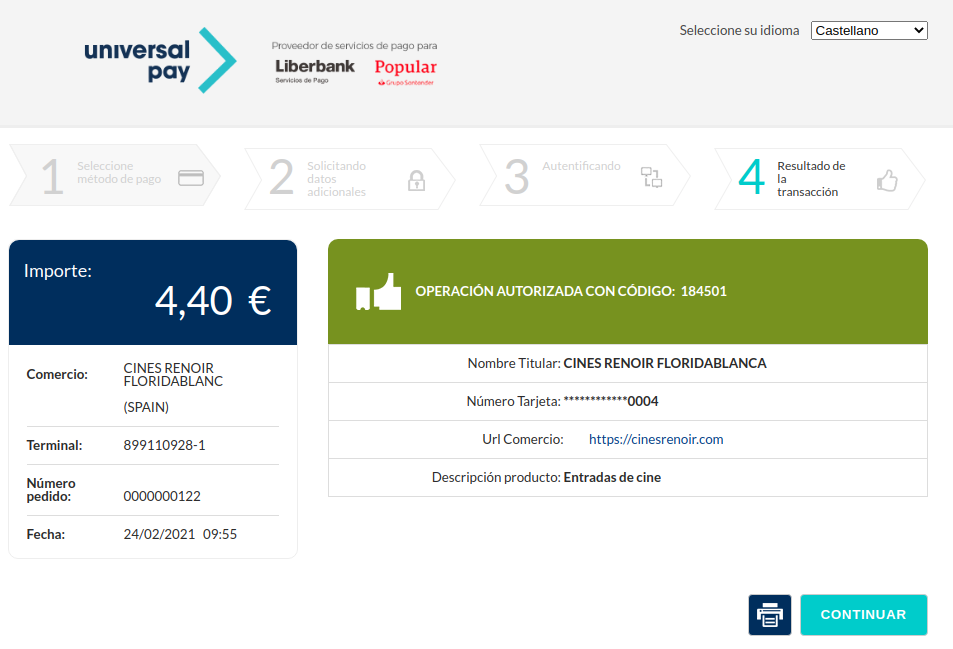Click the Popular bank logo
The image size is (953, 649).
pyautogui.click(x=405, y=71)
